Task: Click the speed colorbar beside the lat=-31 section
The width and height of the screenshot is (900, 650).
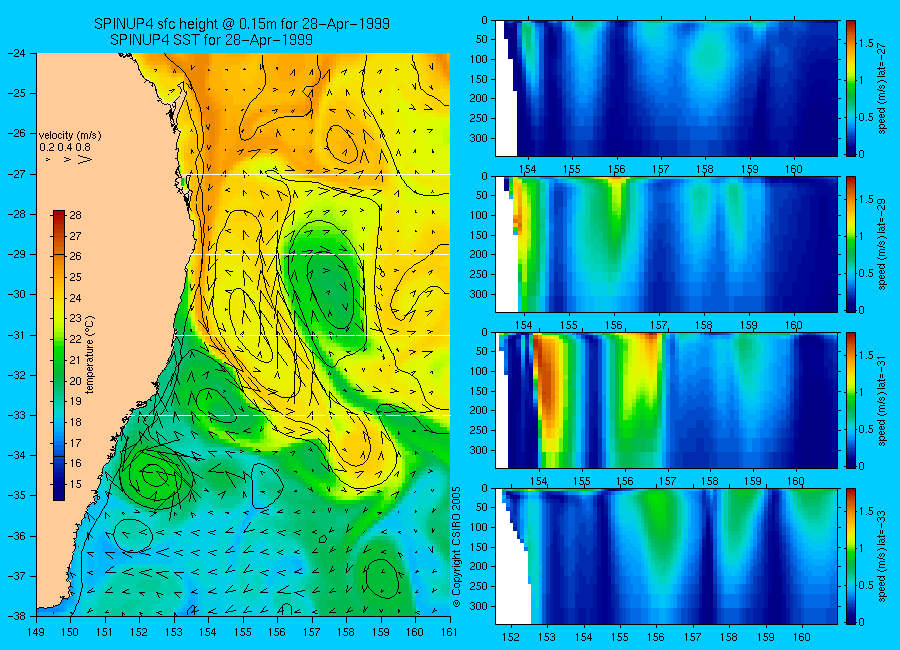Action: point(851,400)
